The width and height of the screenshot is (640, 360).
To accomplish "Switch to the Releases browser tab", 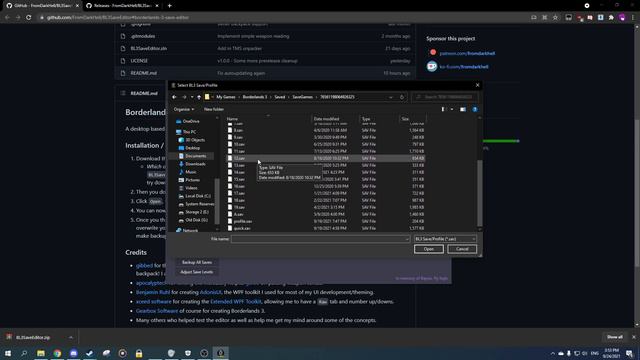I will [122, 6].
